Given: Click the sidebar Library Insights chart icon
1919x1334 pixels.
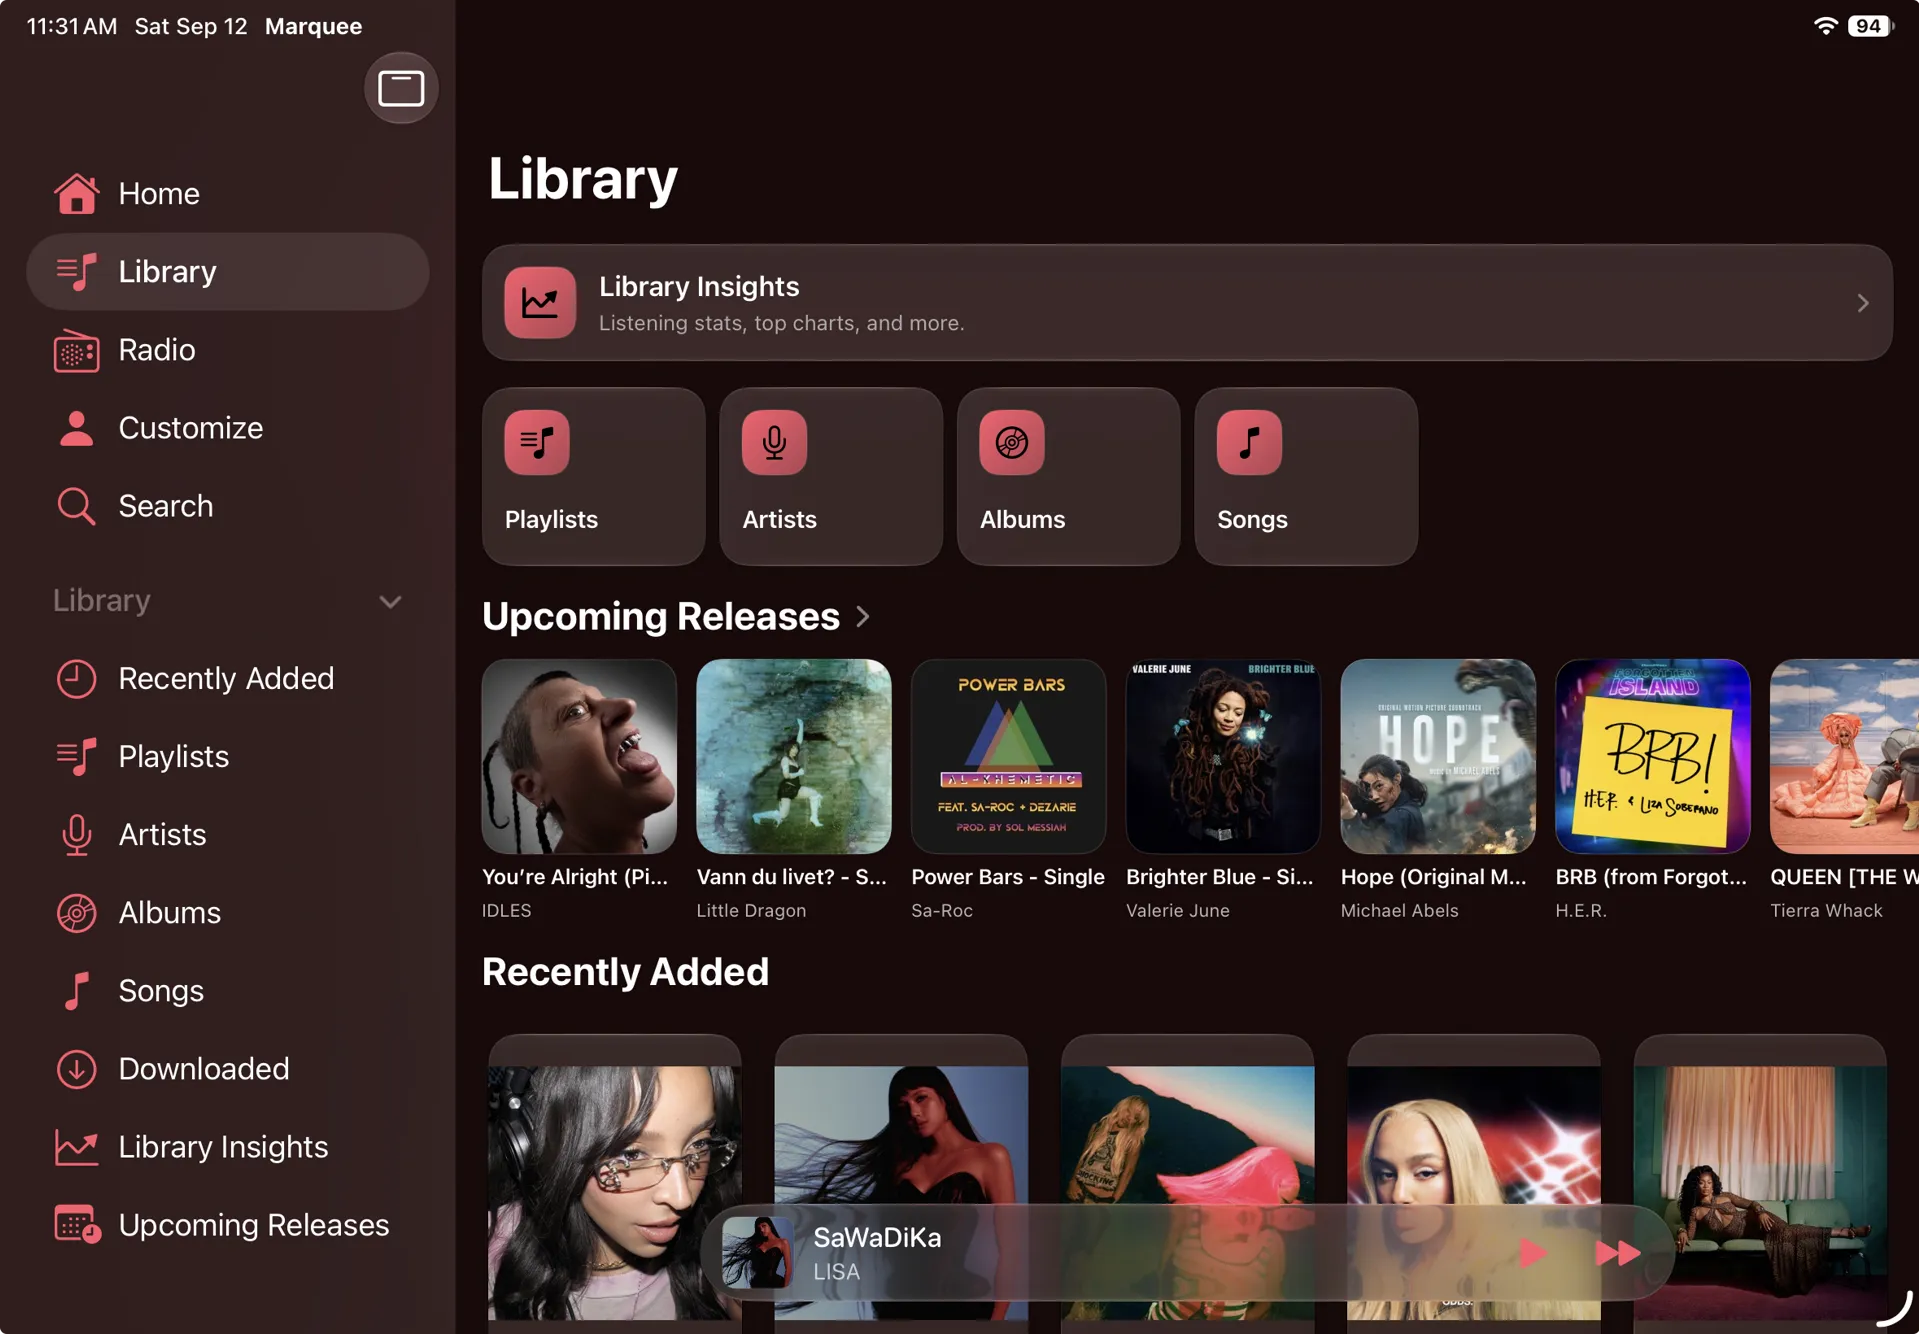Looking at the screenshot, I should pyautogui.click(x=76, y=1147).
